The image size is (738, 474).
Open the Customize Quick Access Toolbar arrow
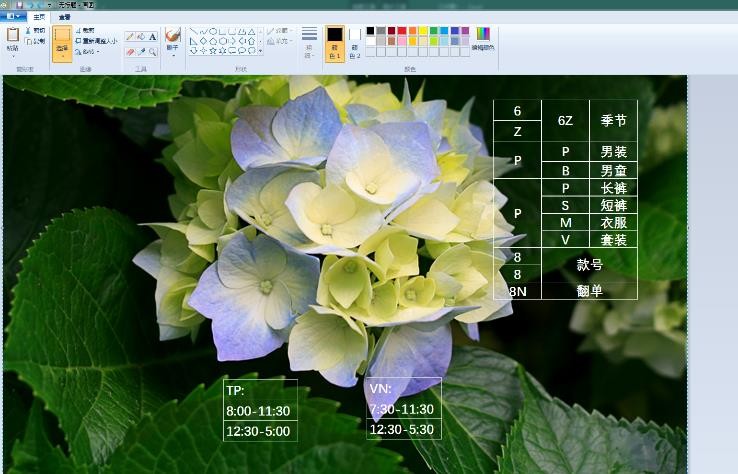click(x=49, y=5)
